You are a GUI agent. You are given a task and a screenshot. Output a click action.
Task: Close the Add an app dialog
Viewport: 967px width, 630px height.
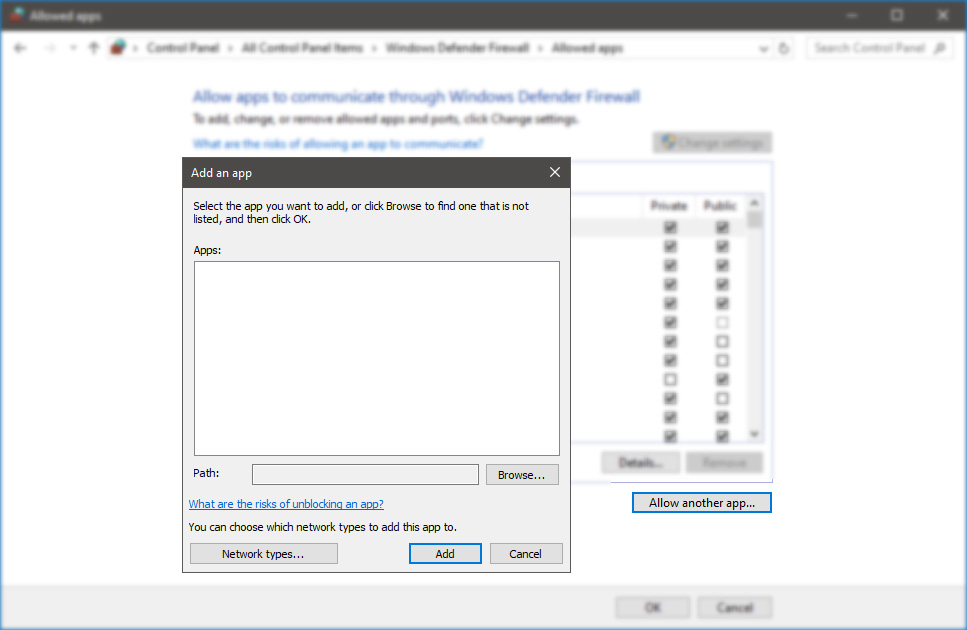554,173
